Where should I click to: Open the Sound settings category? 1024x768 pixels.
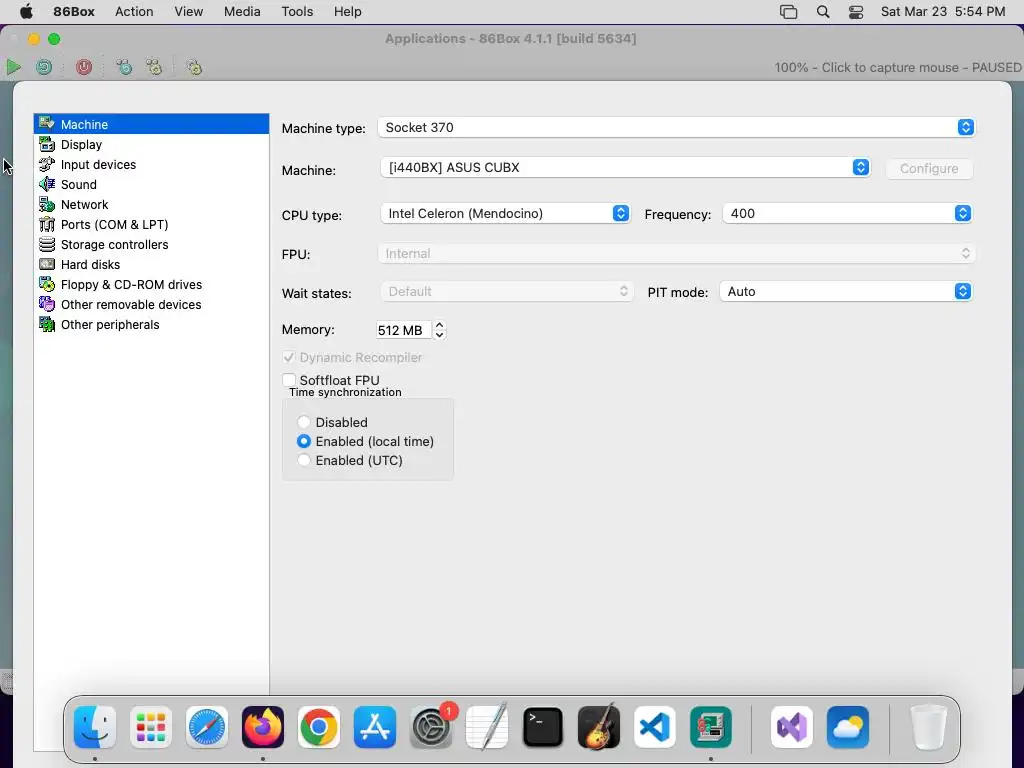(152, 184)
